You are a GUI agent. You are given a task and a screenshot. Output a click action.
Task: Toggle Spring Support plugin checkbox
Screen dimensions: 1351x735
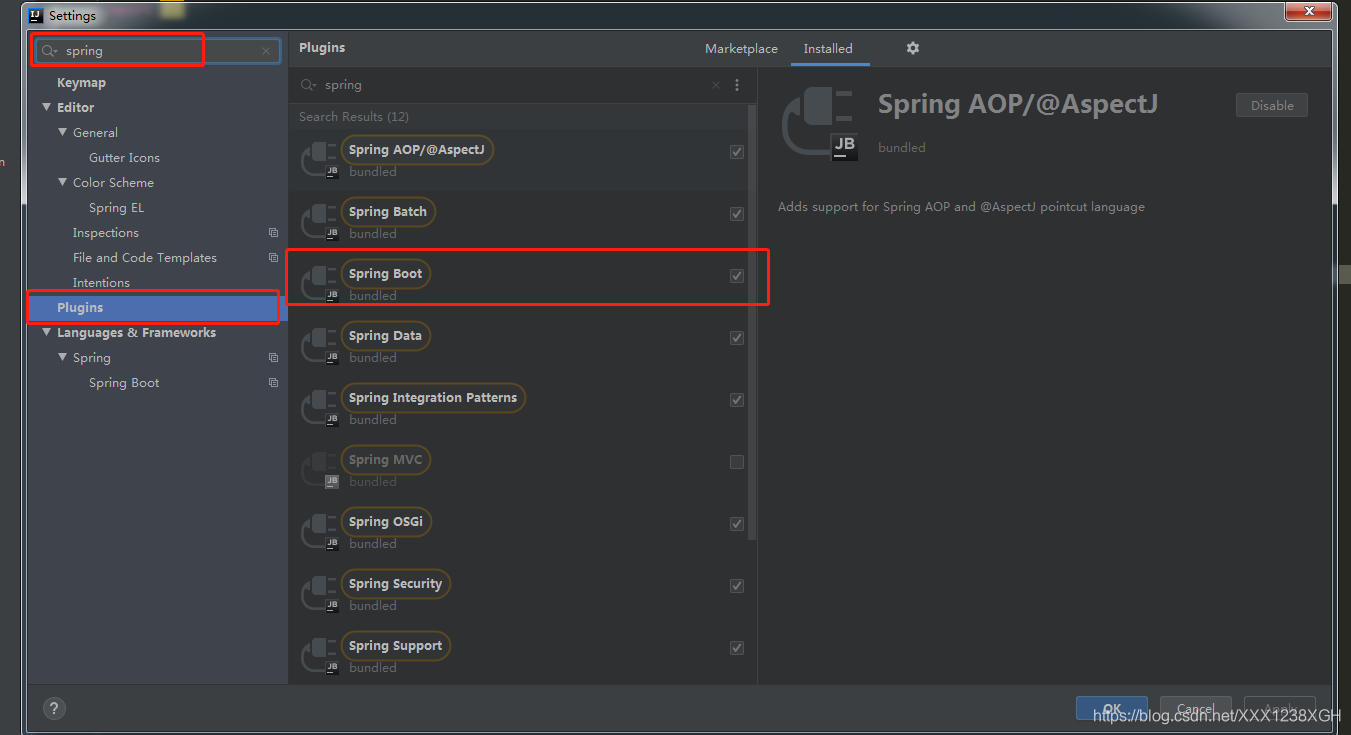[x=737, y=648]
